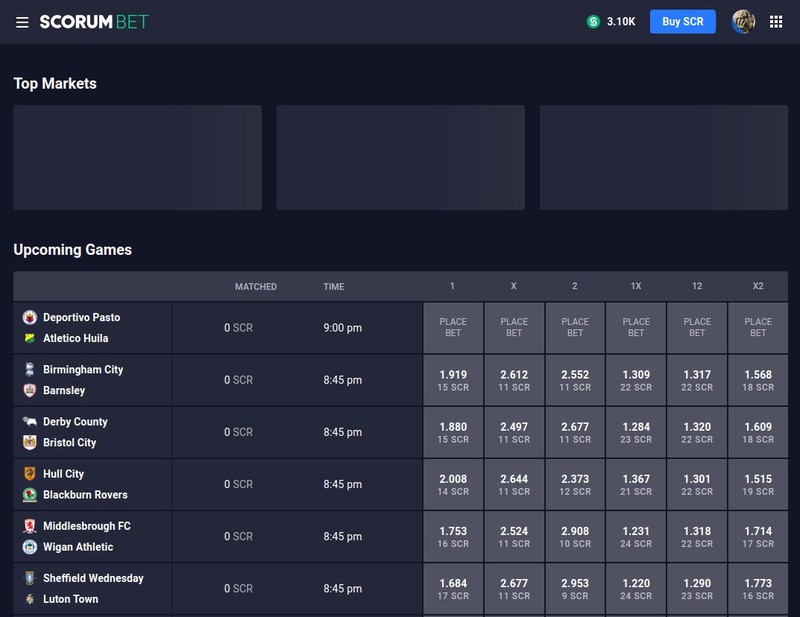Select Hull City win odds 2.008

[453, 484]
